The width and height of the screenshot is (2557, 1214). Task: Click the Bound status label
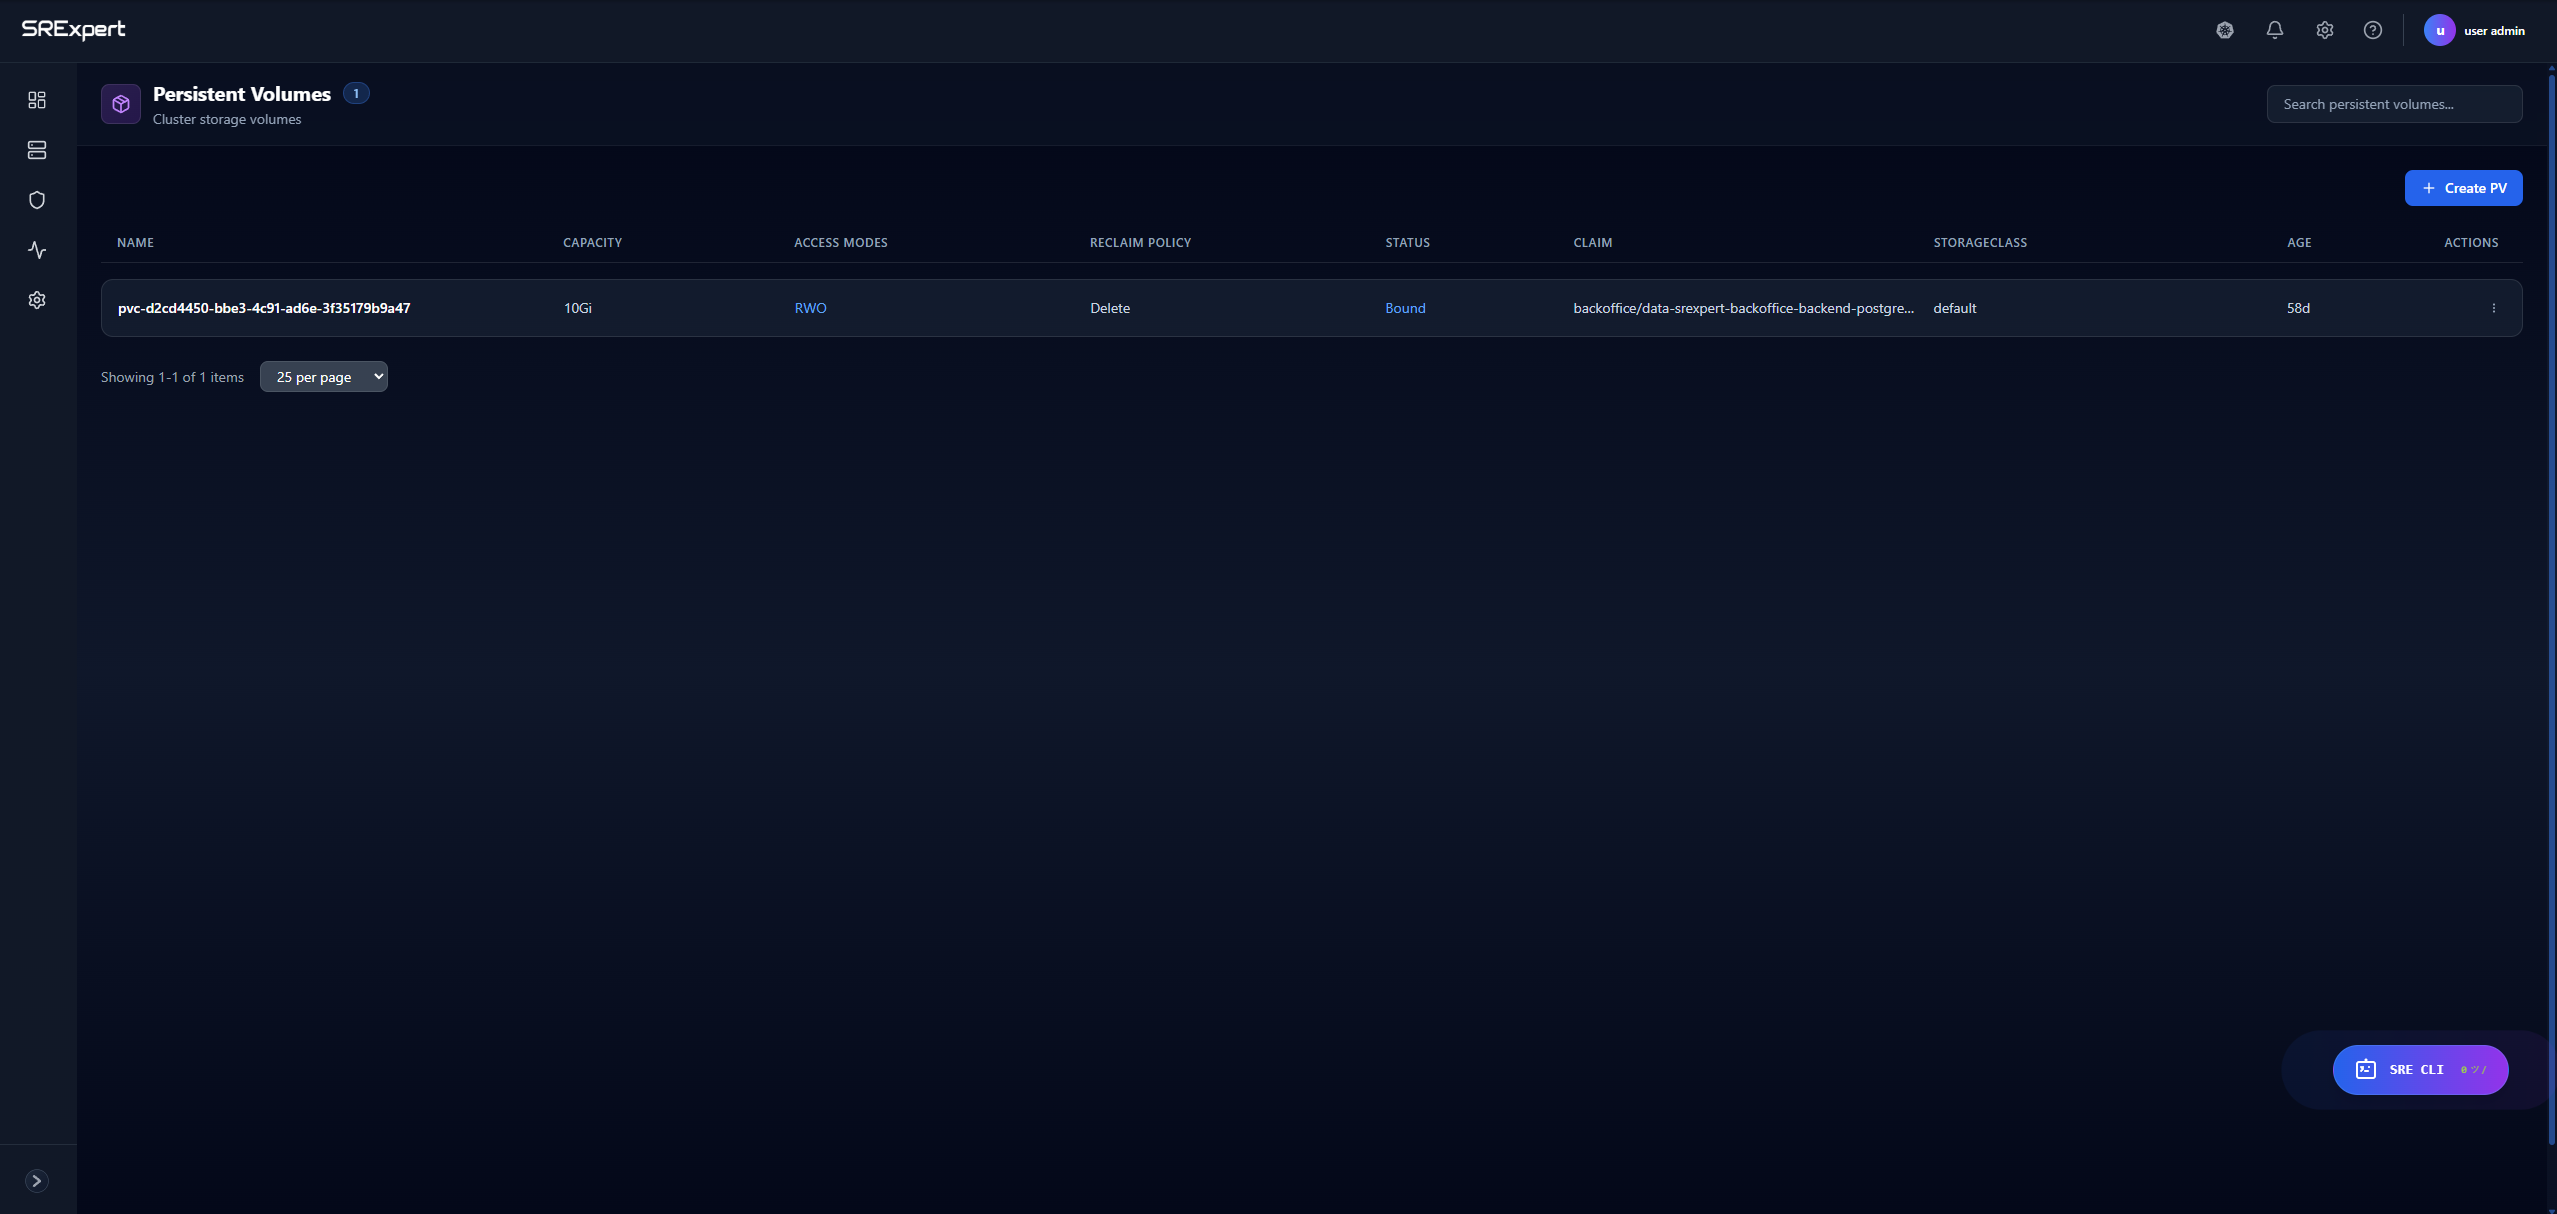[1404, 308]
